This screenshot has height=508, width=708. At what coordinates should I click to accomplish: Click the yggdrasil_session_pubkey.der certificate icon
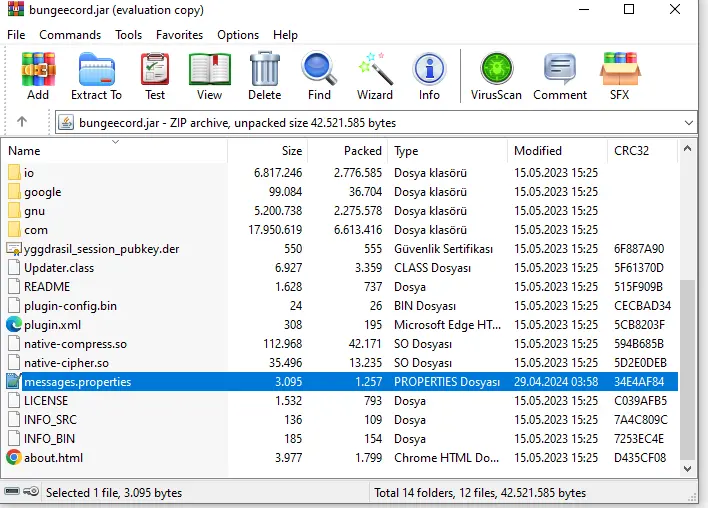point(14,249)
